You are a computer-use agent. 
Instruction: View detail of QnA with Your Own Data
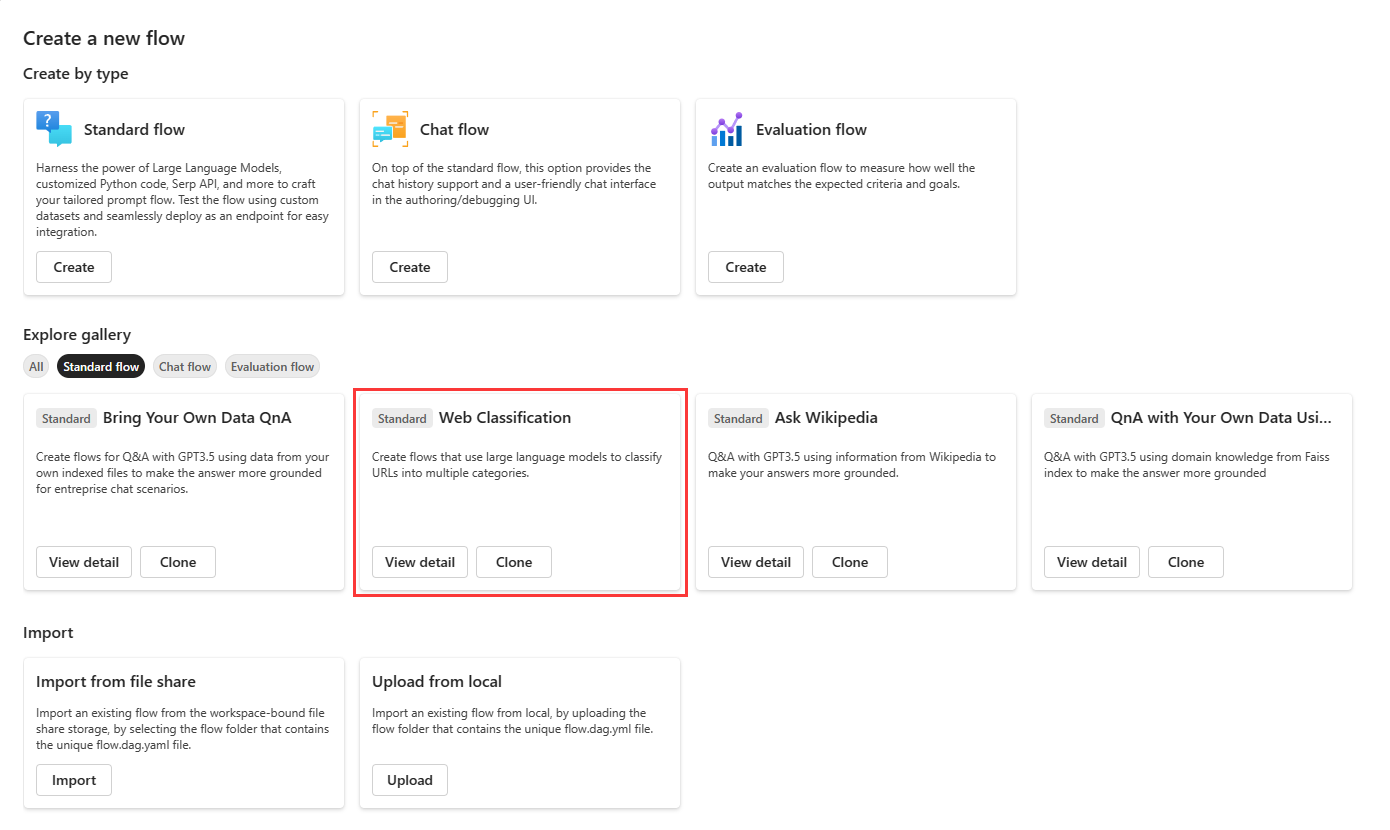[1092, 562]
